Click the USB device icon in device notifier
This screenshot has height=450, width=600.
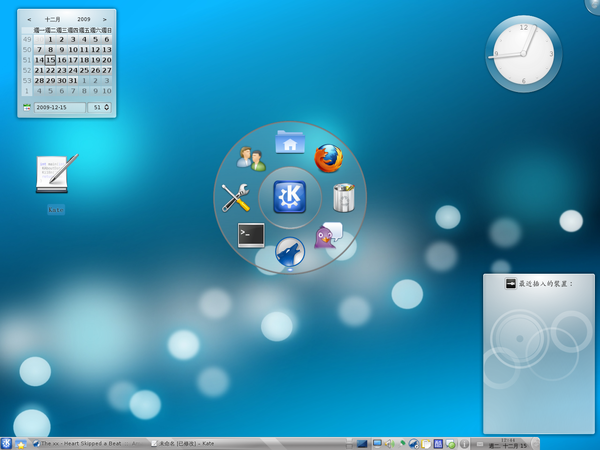[510, 284]
